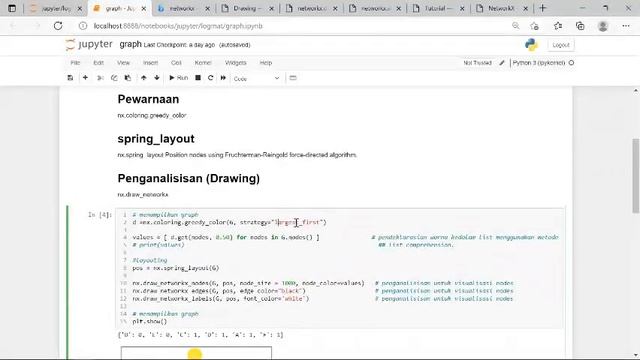Open a new browser tab

pos(542,8)
